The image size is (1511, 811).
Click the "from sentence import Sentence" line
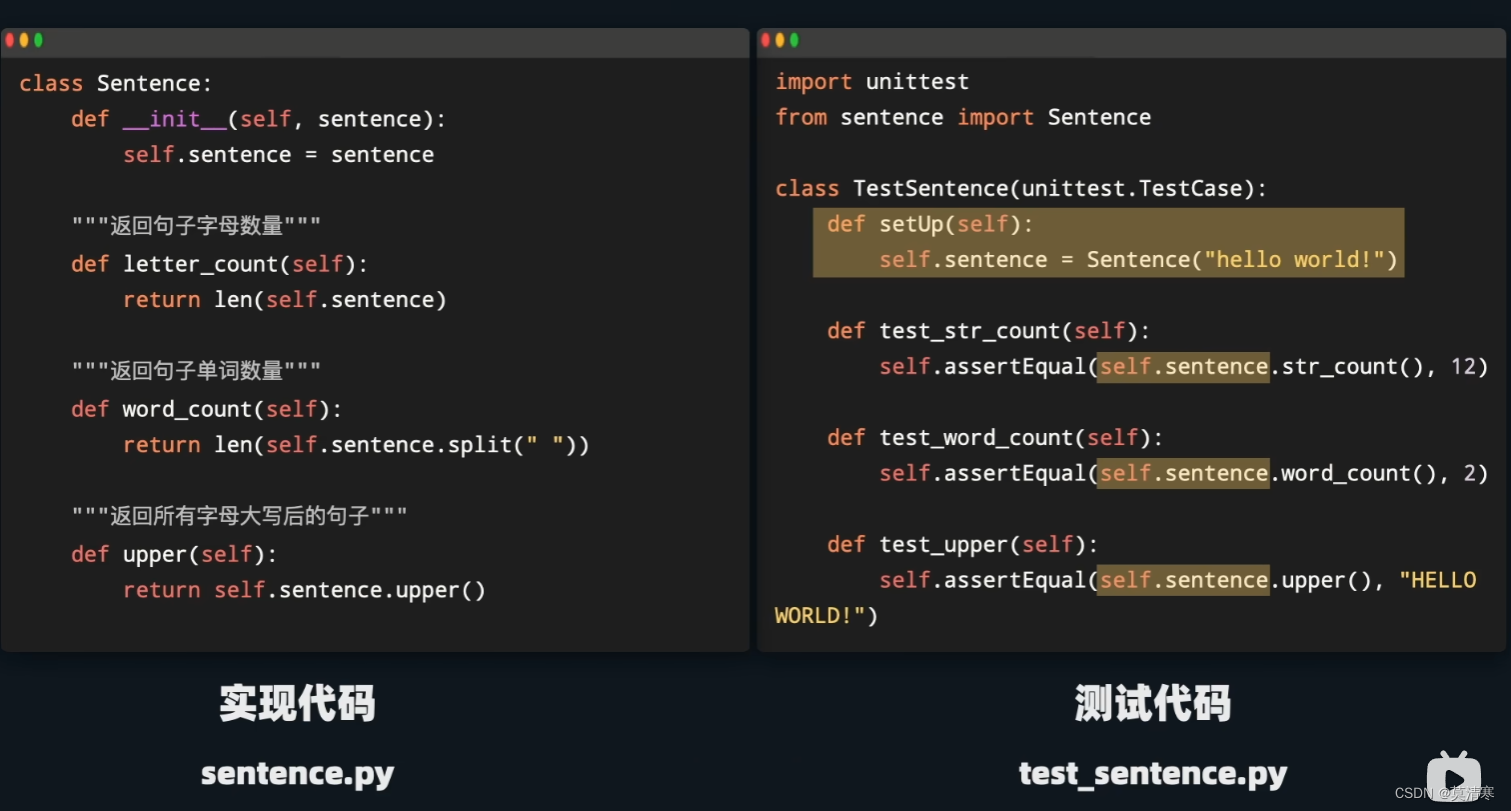tap(963, 118)
